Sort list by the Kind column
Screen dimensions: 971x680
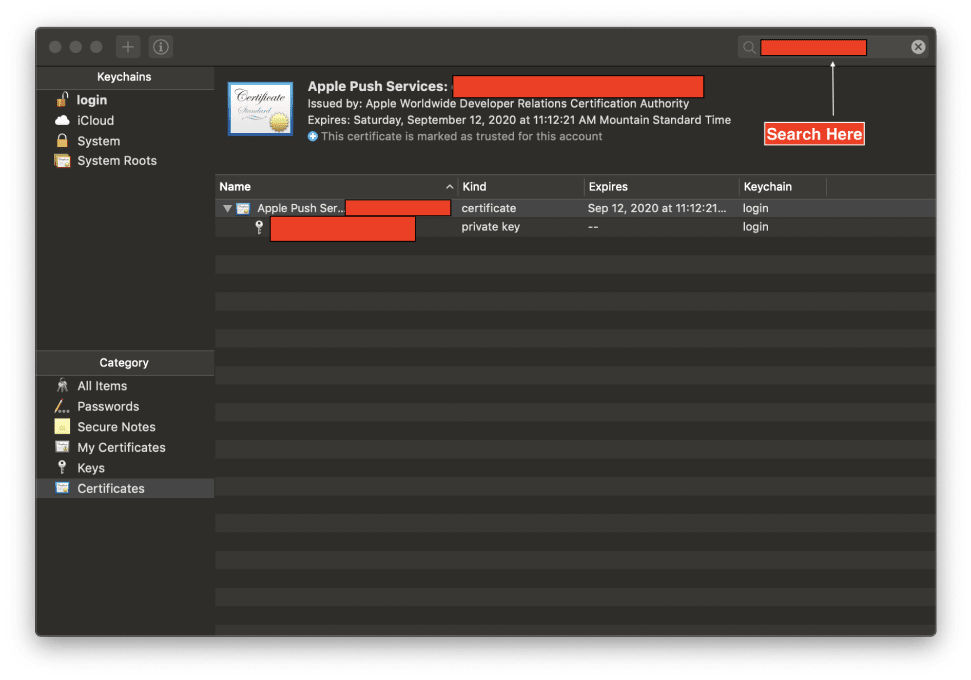tap(520, 187)
